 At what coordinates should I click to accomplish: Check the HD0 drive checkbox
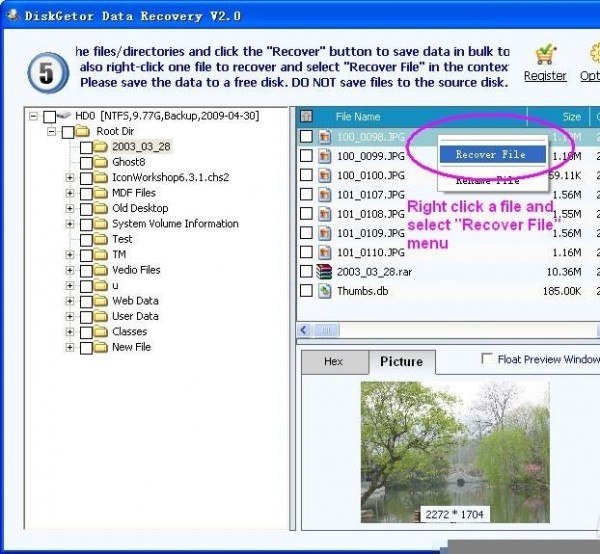50,117
